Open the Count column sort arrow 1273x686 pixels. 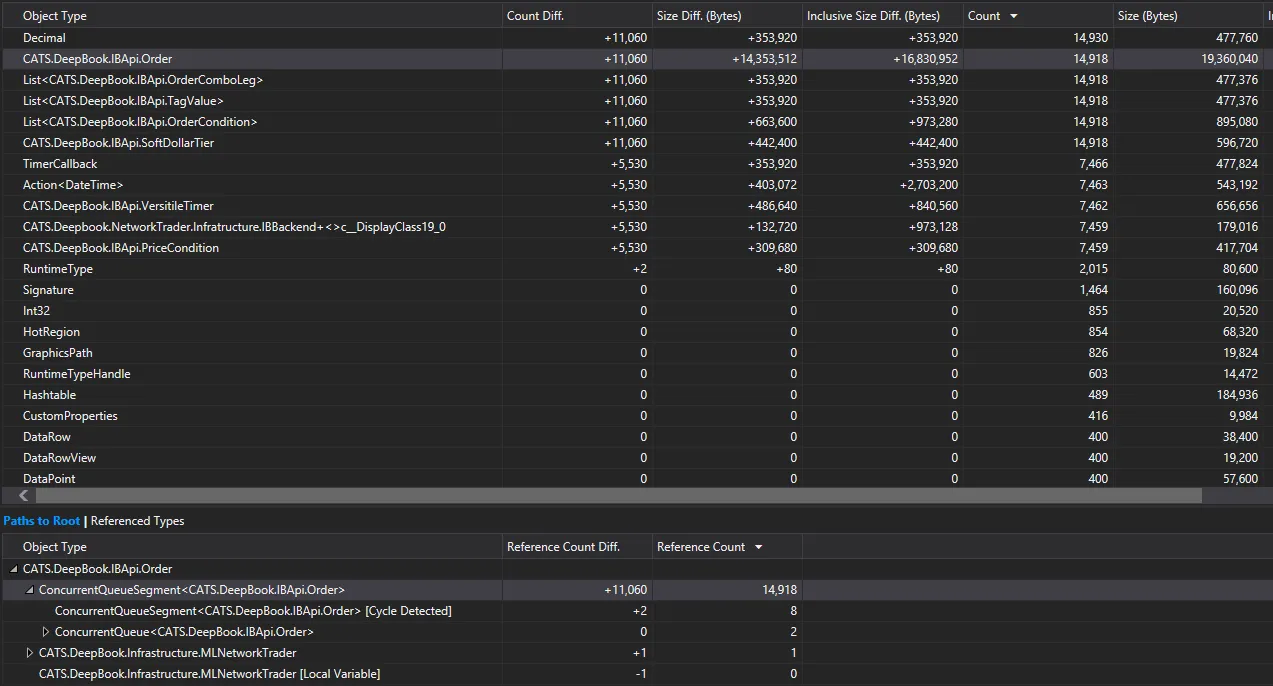[x=1014, y=16]
